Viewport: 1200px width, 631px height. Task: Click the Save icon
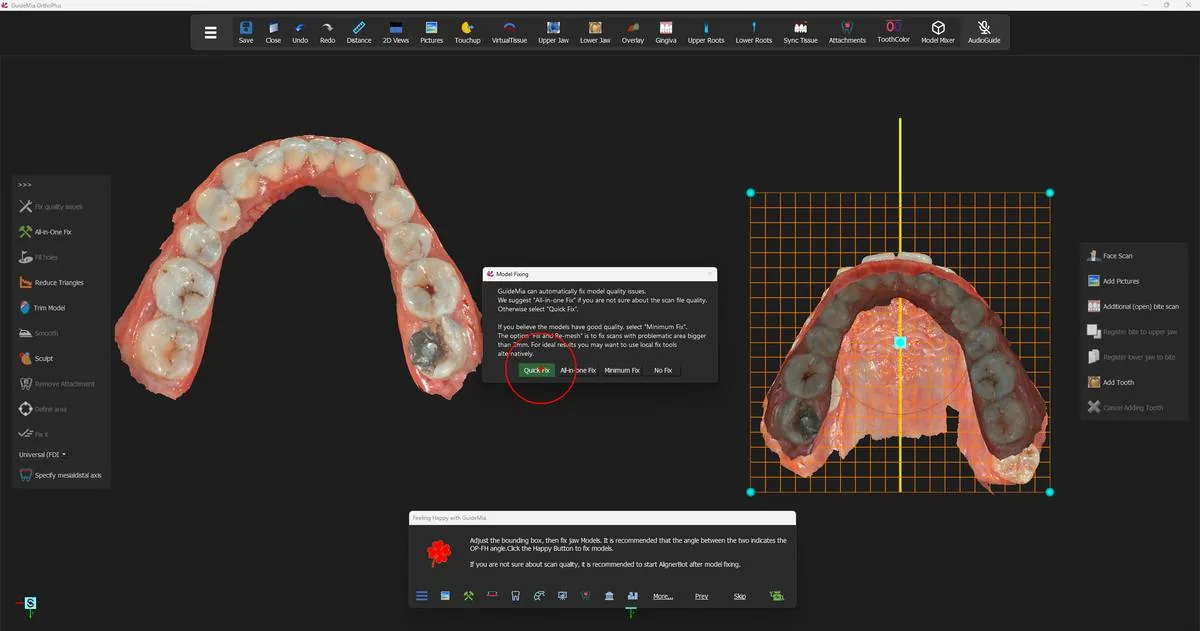tap(246, 33)
